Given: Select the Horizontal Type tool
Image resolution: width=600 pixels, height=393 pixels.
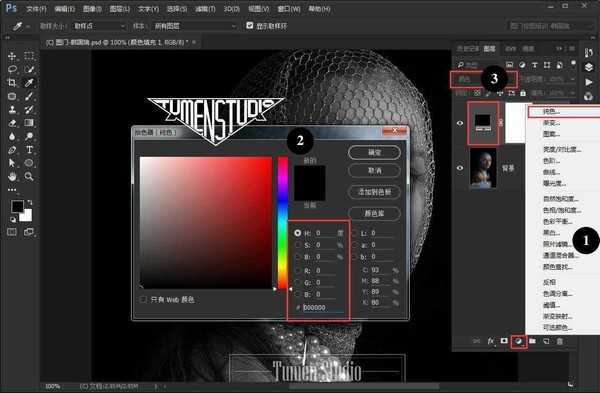Looking at the screenshot, I should 29,150.
